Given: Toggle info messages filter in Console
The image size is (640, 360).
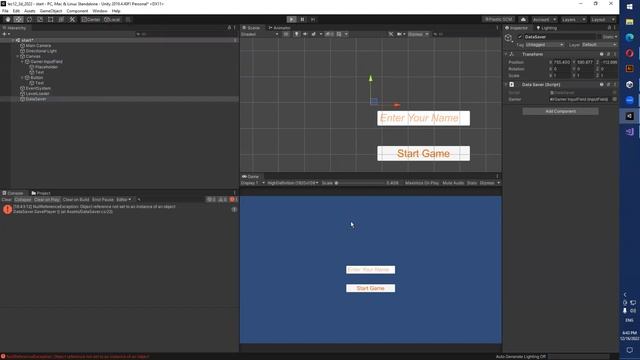Looking at the screenshot, I should (211, 200).
